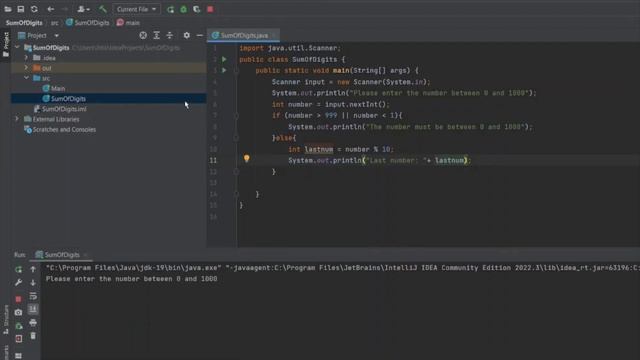Collapse the SumOfDigits project root node
Viewport: 640px width, 360px height.
click(17, 47)
